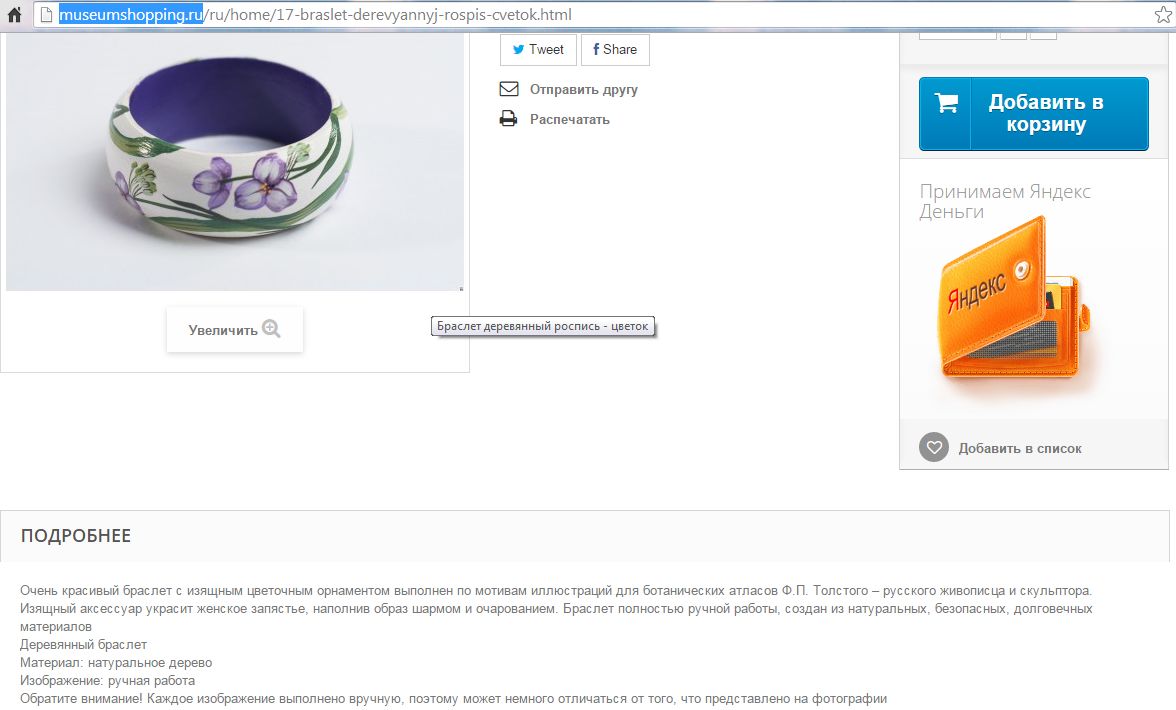This screenshot has width=1176, height=710.
Task: Open the ПОДРОБНЕЕ tab
Action: [x=76, y=536]
